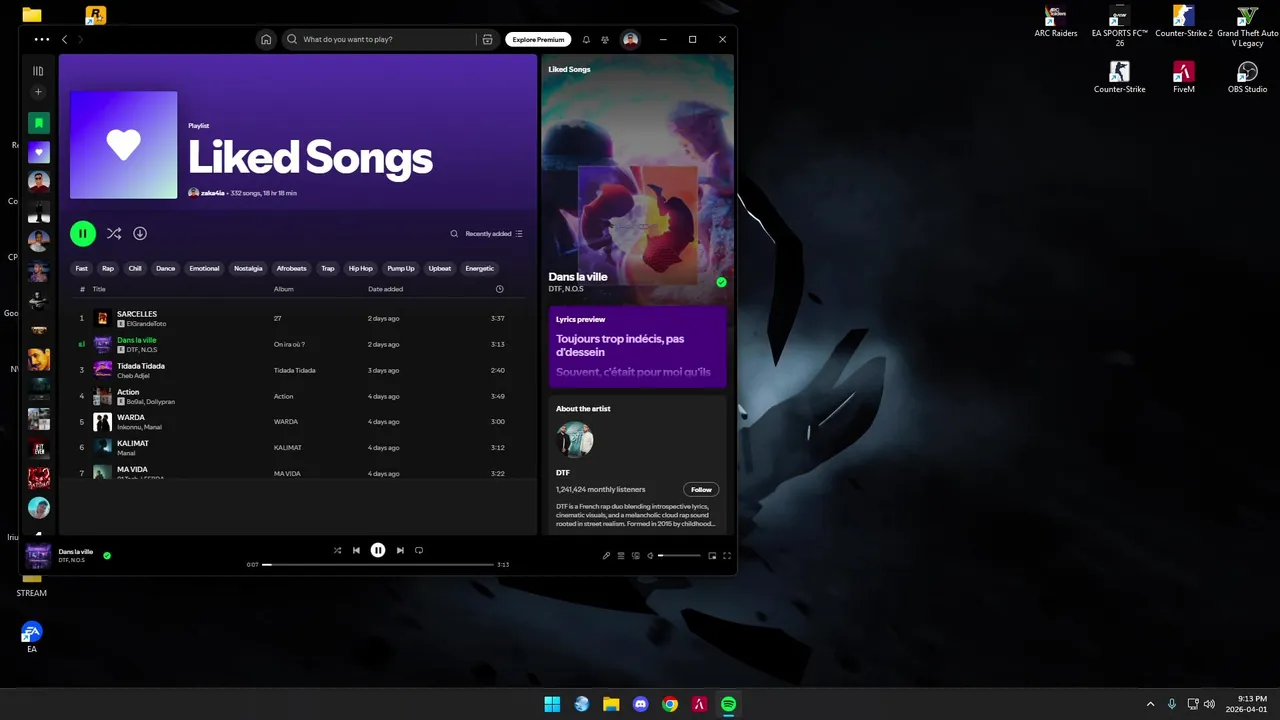Select the KALIMAT song title
The image size is (1280, 720).
(133, 443)
